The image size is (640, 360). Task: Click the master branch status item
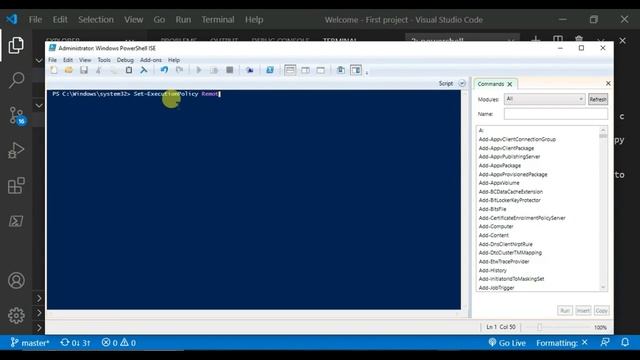[29, 343]
